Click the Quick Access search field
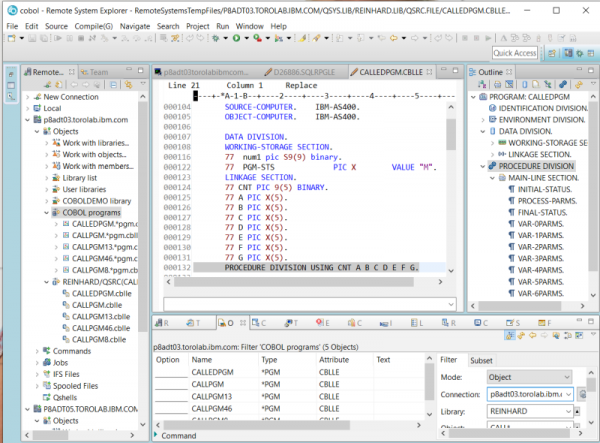The width and height of the screenshot is (600, 443). (515, 53)
